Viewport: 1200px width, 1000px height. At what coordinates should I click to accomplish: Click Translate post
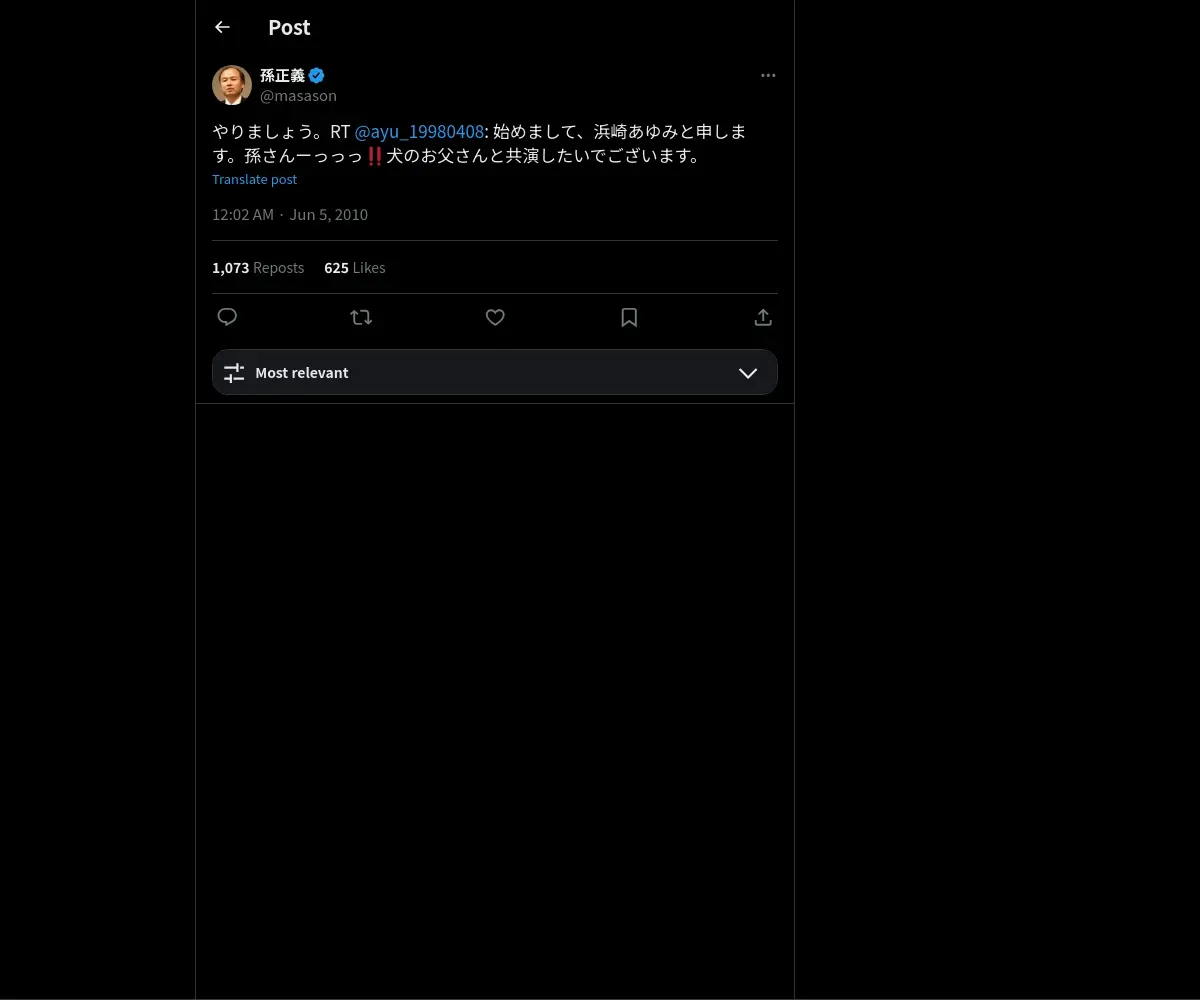click(254, 179)
